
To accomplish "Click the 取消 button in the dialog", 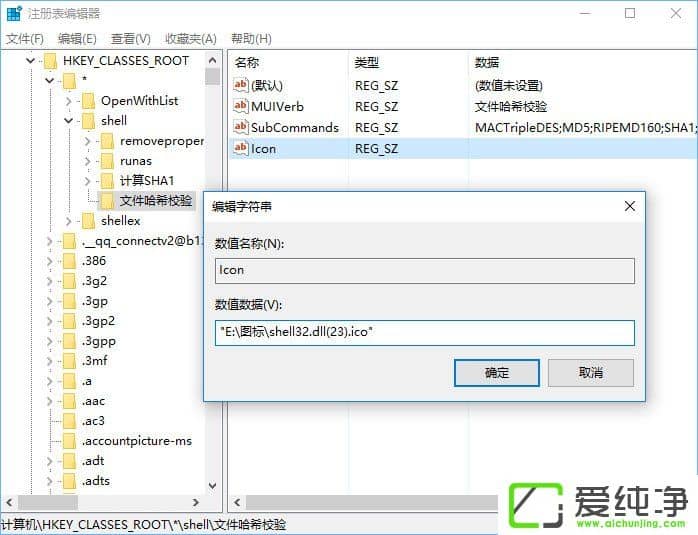I will pos(591,373).
